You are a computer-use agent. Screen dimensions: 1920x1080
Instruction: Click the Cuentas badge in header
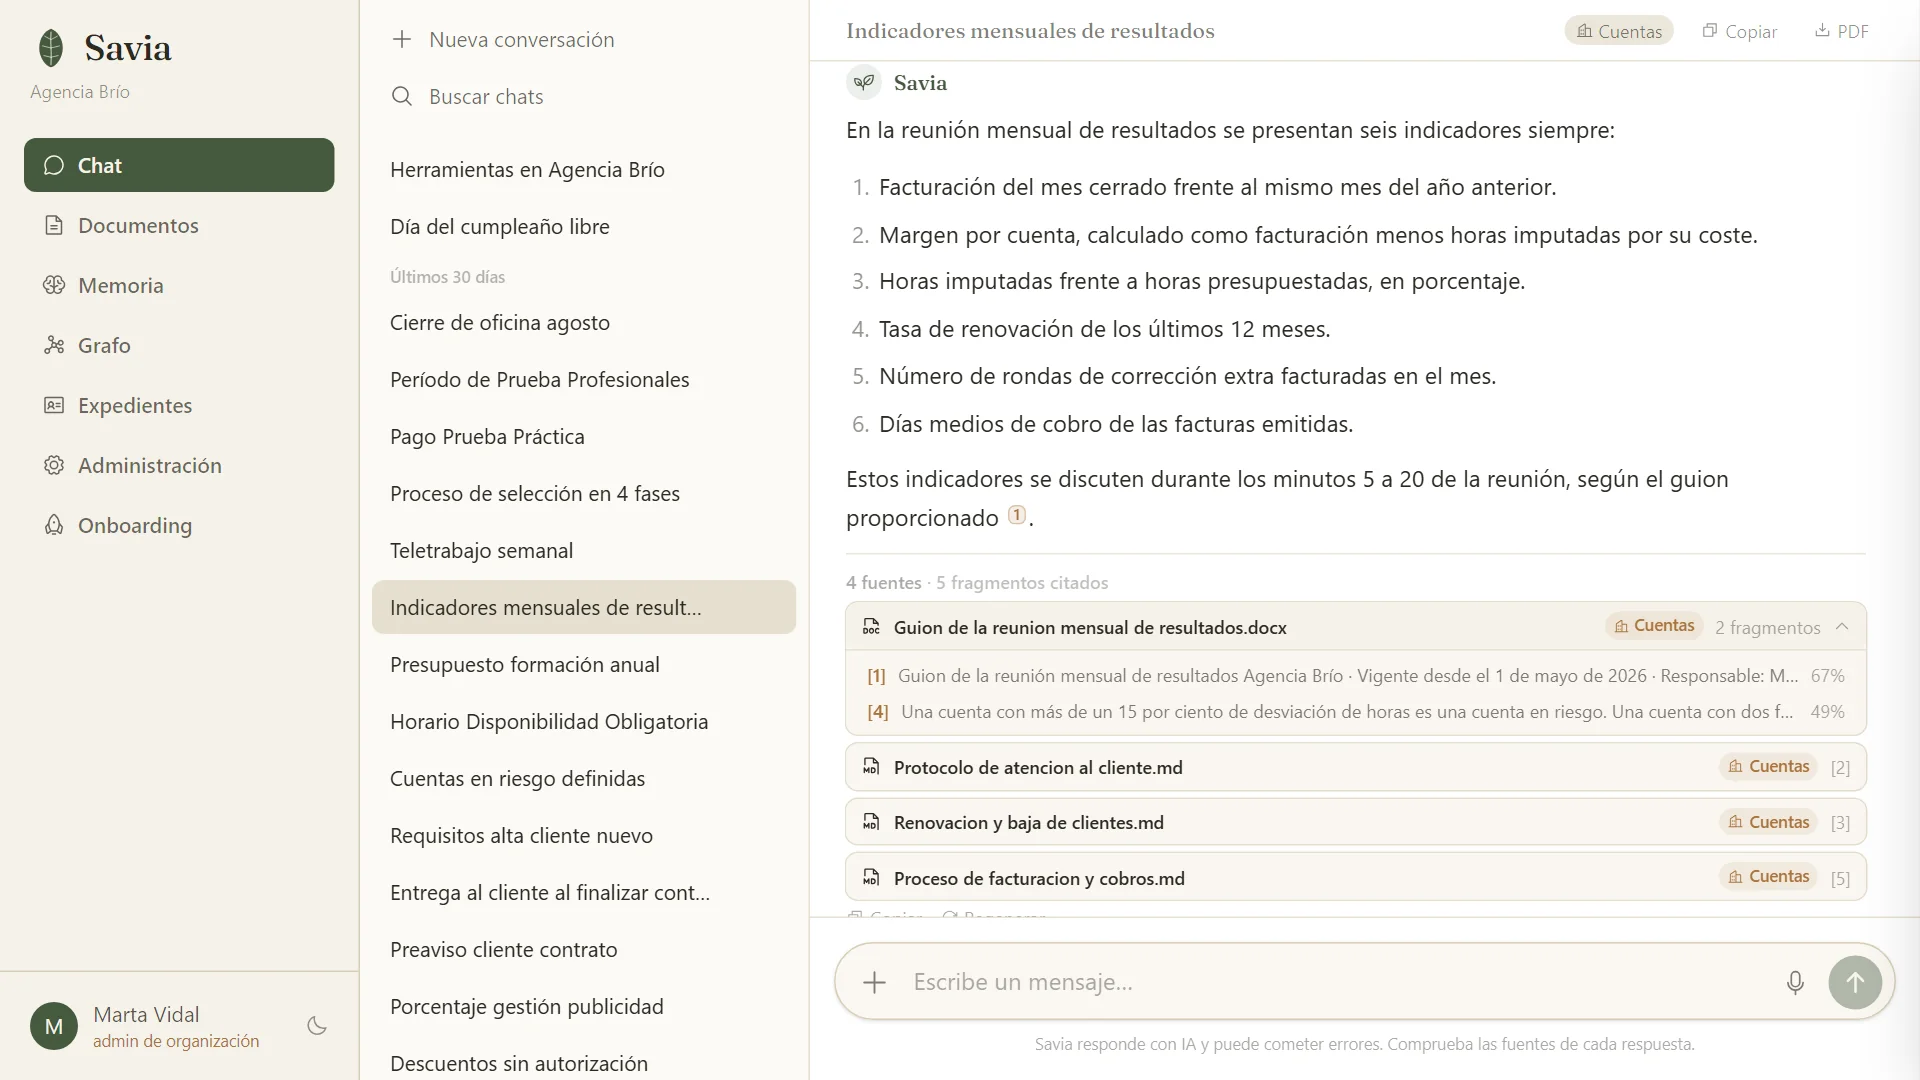[x=1619, y=31]
